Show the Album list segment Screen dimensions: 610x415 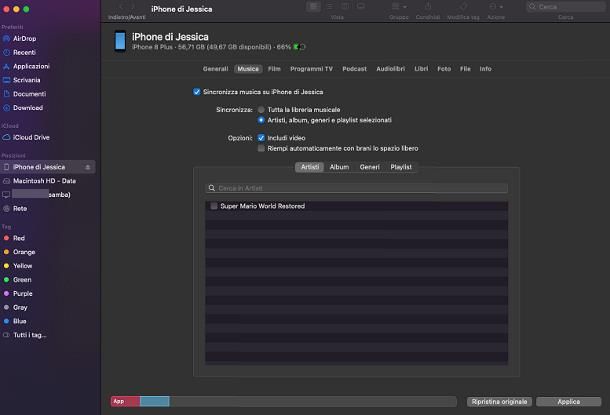339,167
